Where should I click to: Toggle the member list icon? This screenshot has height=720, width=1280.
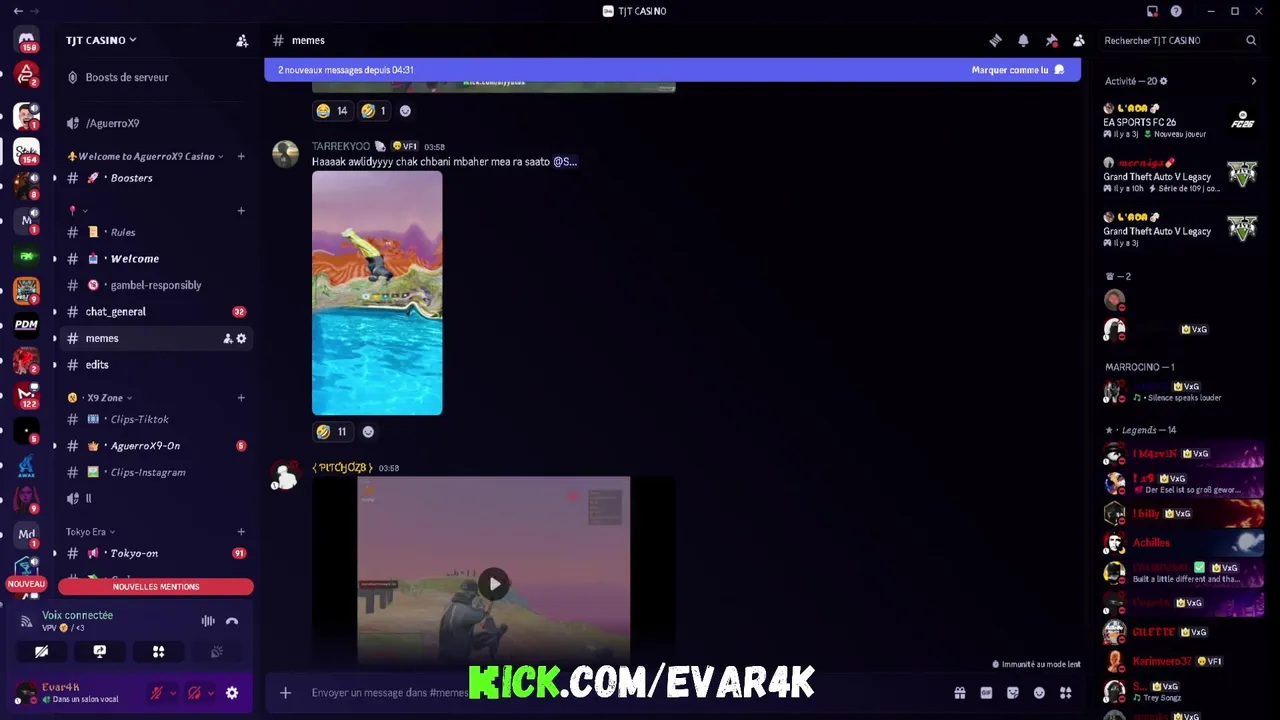(1079, 40)
